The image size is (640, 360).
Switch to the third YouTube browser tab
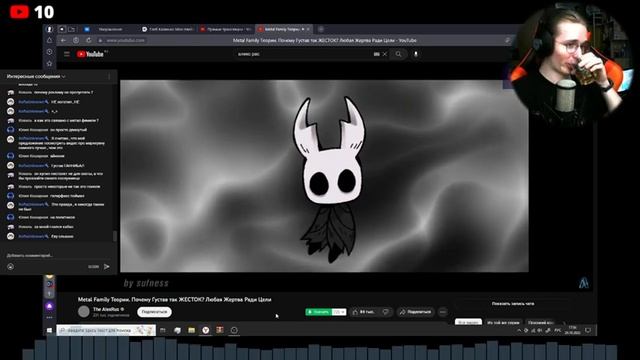point(225,29)
